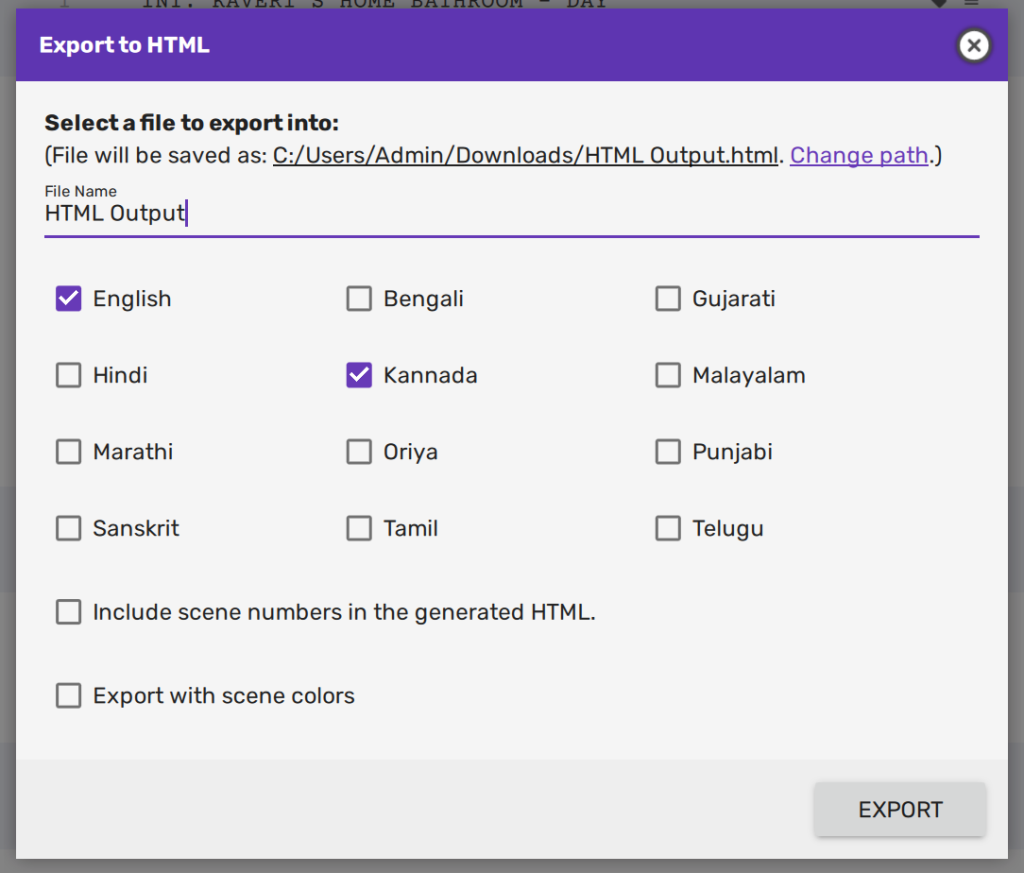Enable the Bengali checkbox

[x=359, y=299]
